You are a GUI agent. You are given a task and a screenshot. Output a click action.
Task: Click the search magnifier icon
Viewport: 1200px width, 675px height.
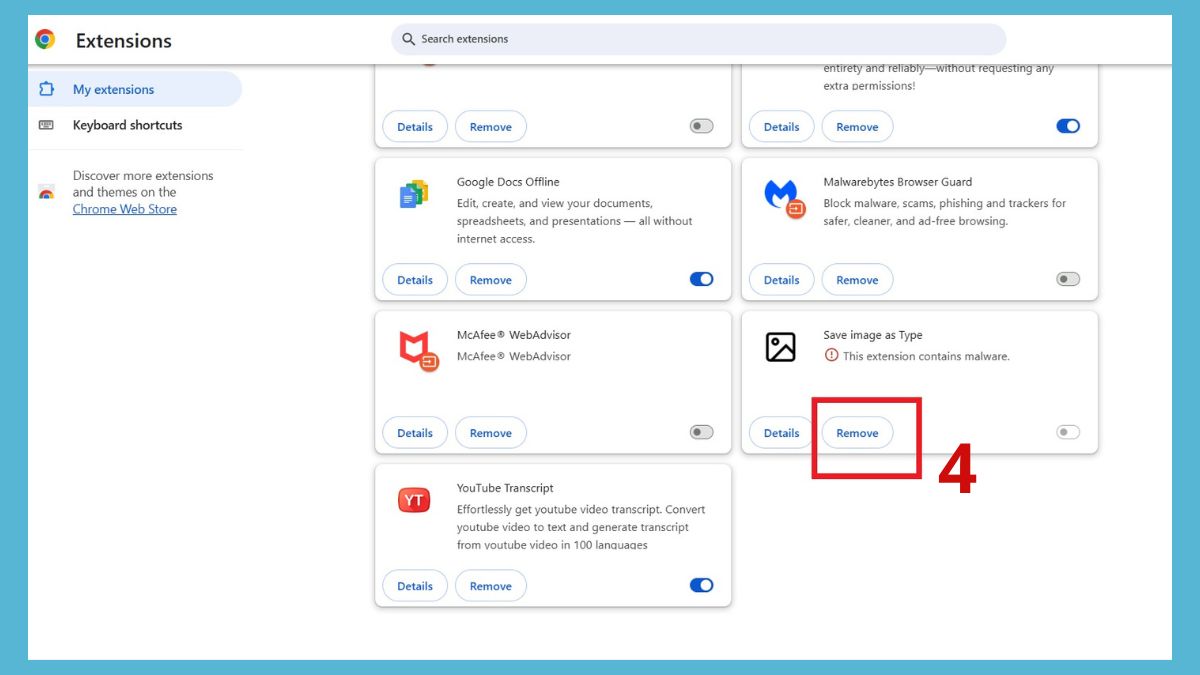point(408,39)
